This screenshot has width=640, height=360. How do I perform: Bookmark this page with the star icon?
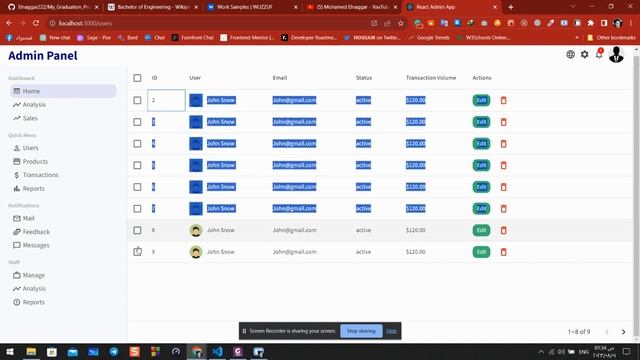401,23
